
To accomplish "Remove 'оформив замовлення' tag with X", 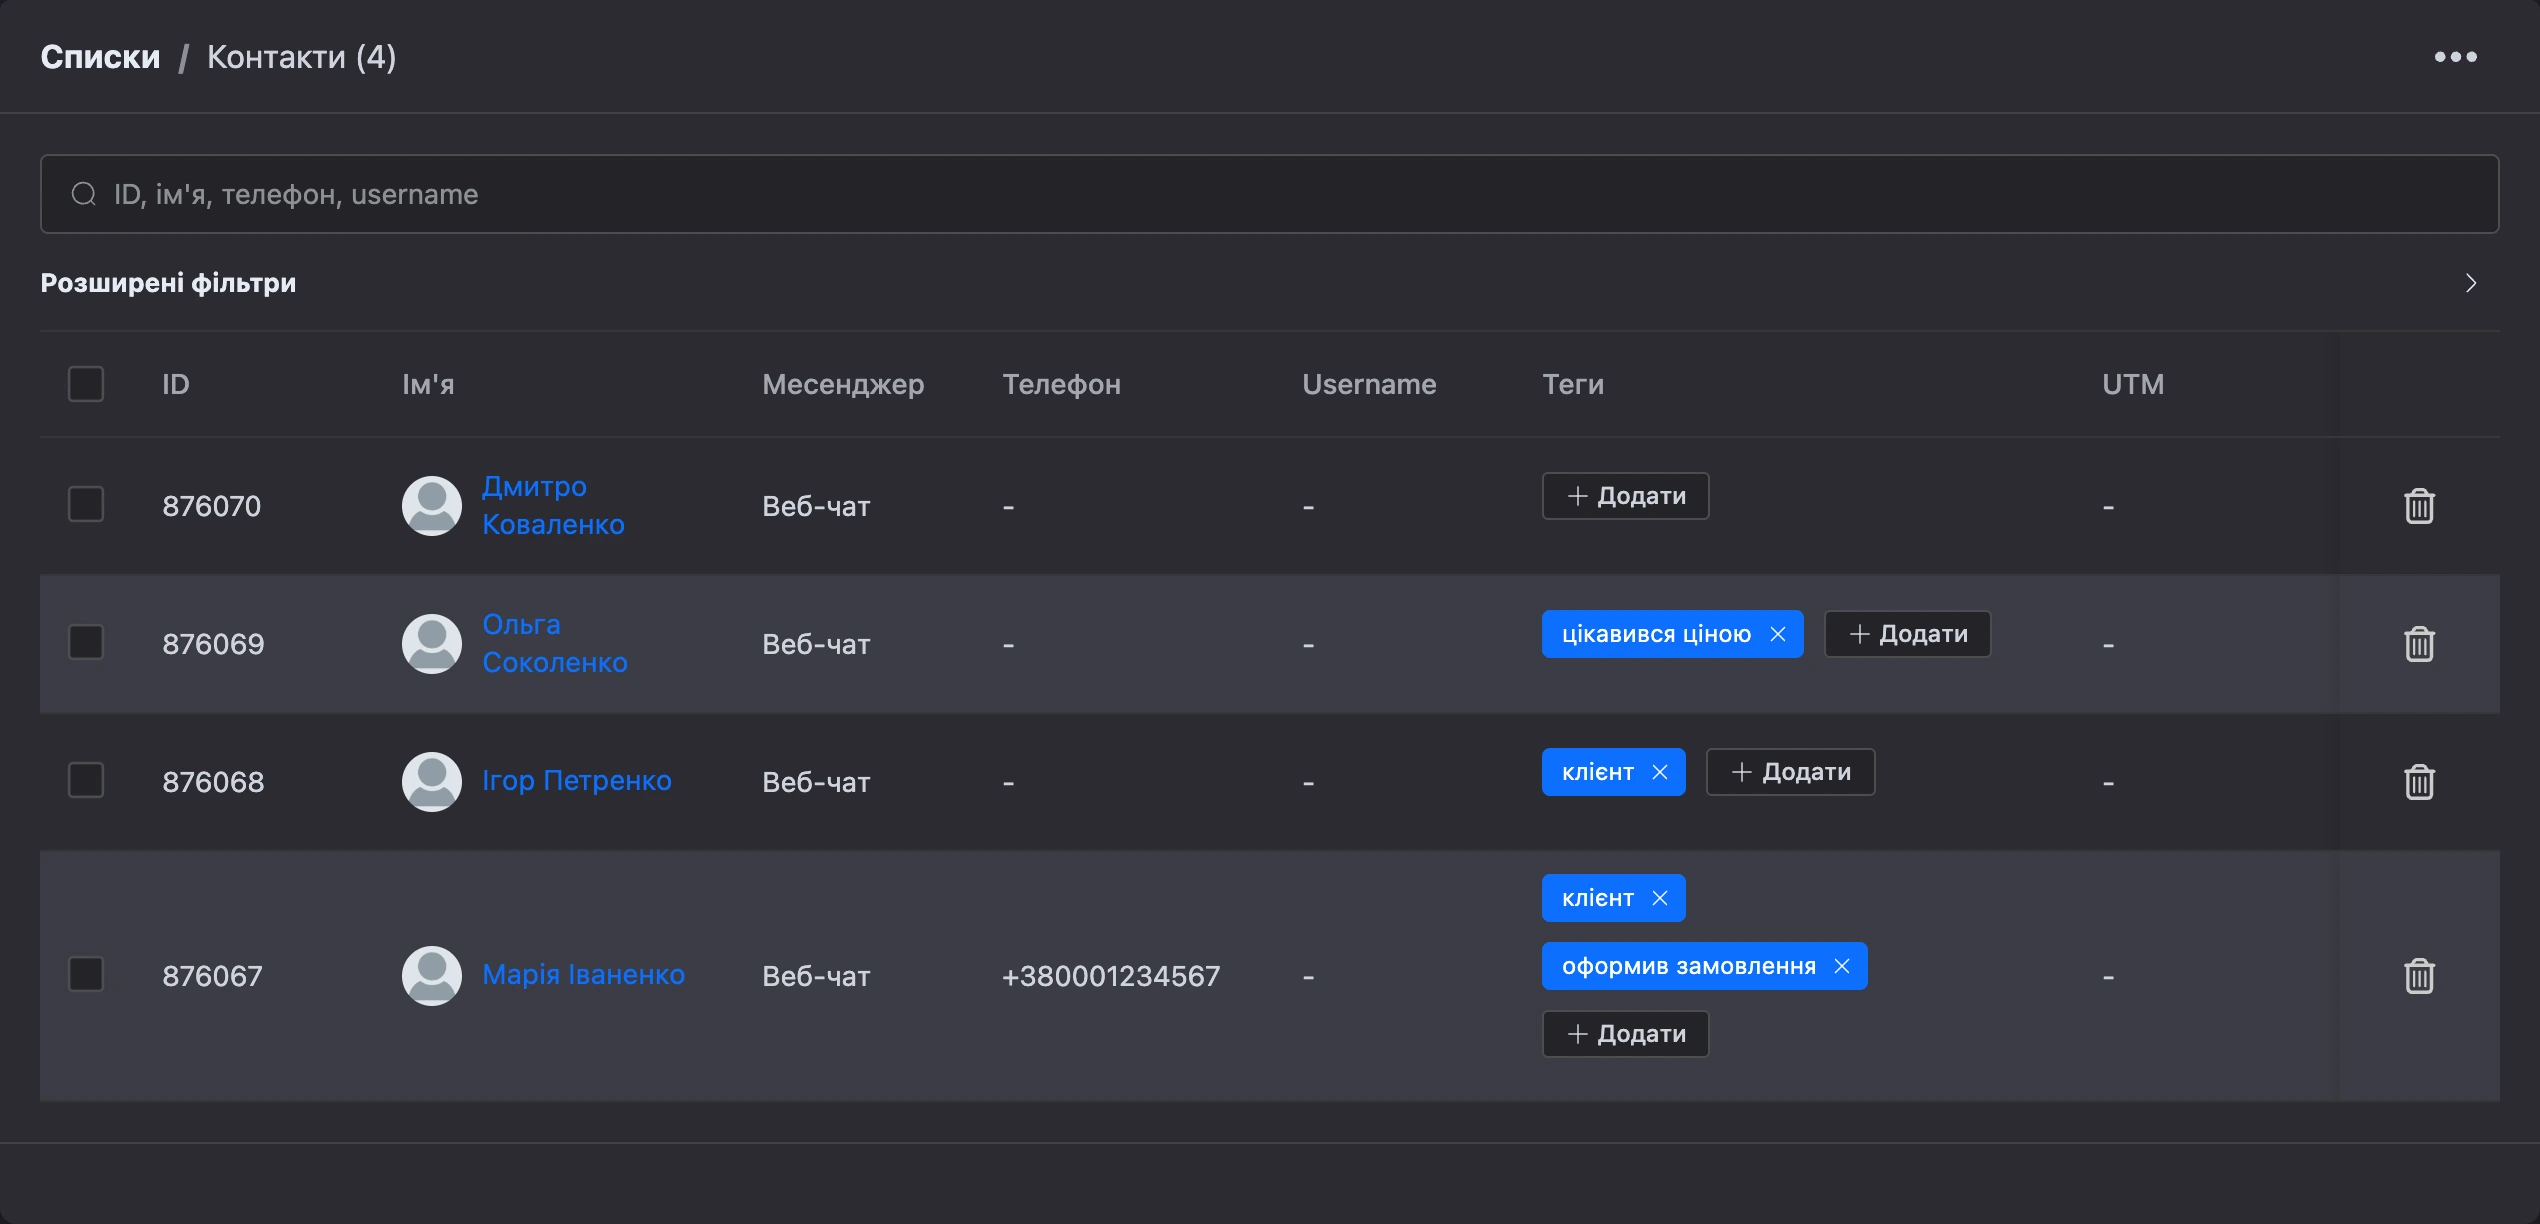I will (1842, 966).
